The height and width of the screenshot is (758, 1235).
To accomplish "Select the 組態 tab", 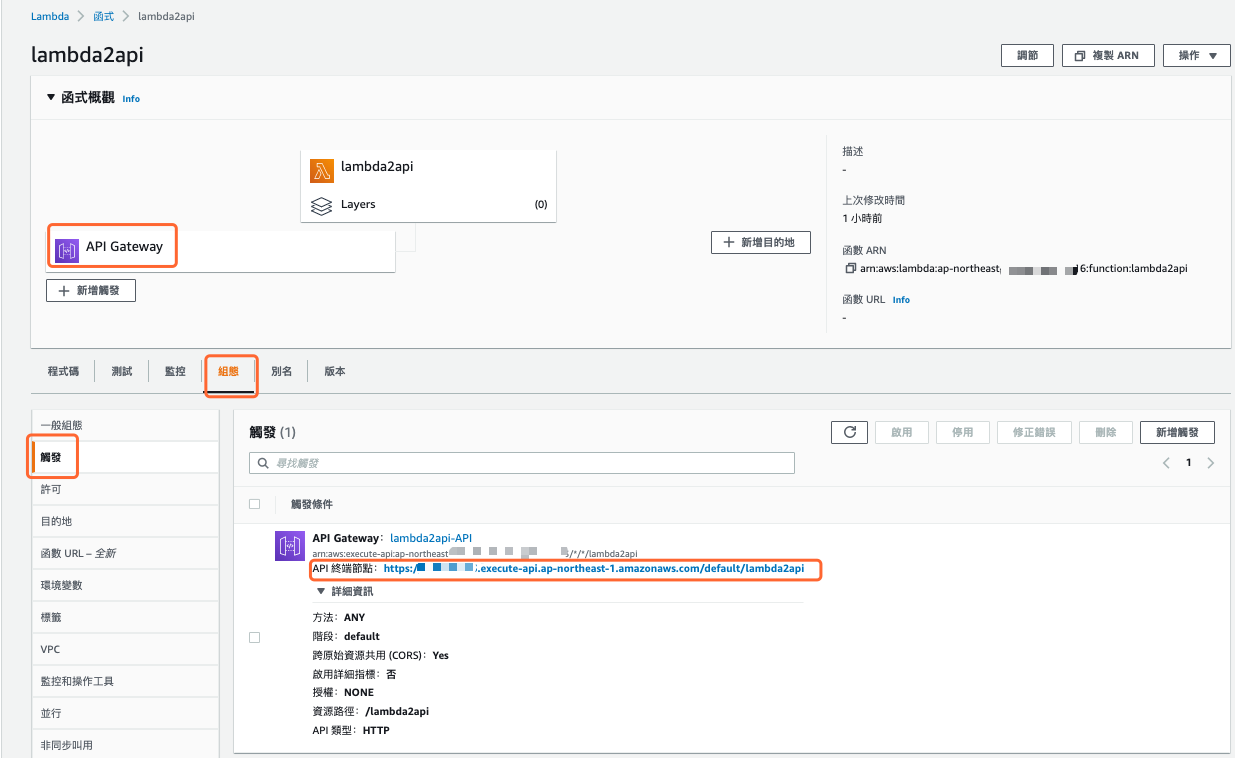I will [x=229, y=371].
